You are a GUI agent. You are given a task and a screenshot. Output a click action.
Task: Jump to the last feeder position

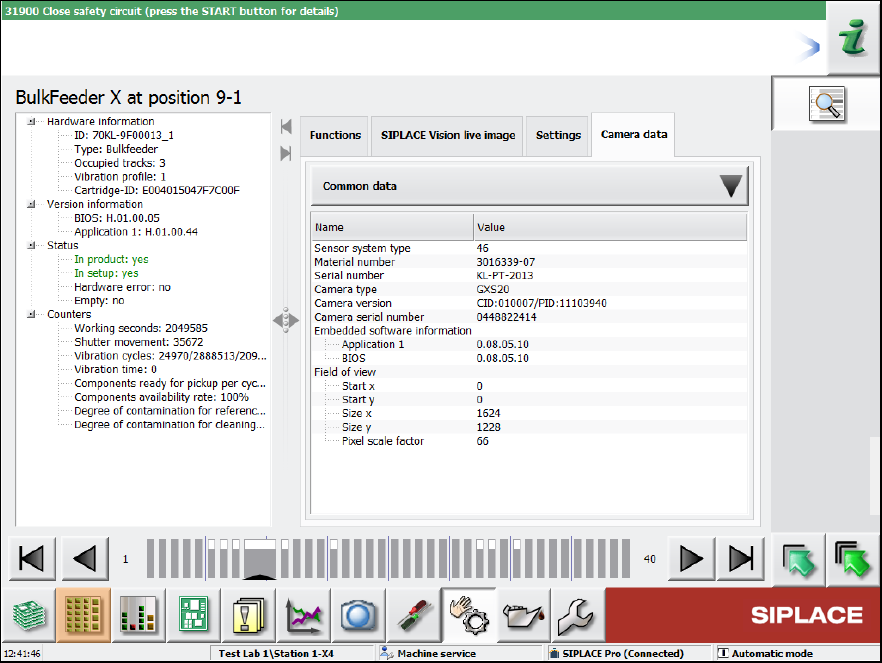(741, 559)
